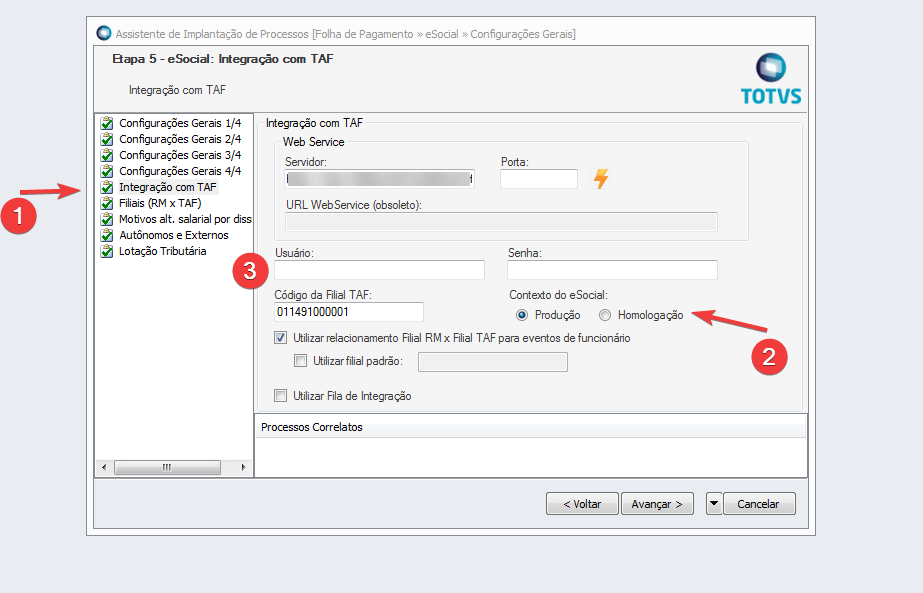
Task: Select Integração com TAF step in list
Action: [x=168, y=187]
